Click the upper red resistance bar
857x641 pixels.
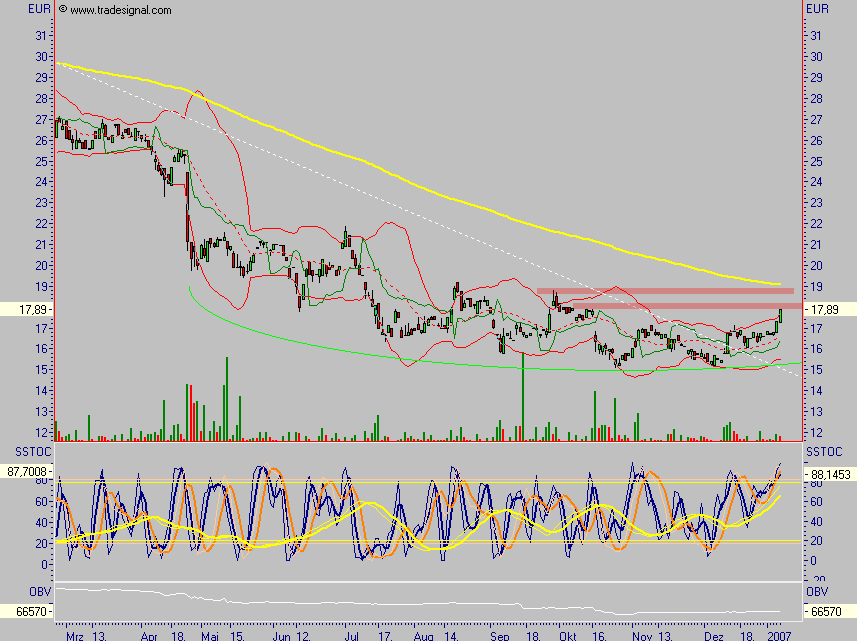click(x=664, y=291)
